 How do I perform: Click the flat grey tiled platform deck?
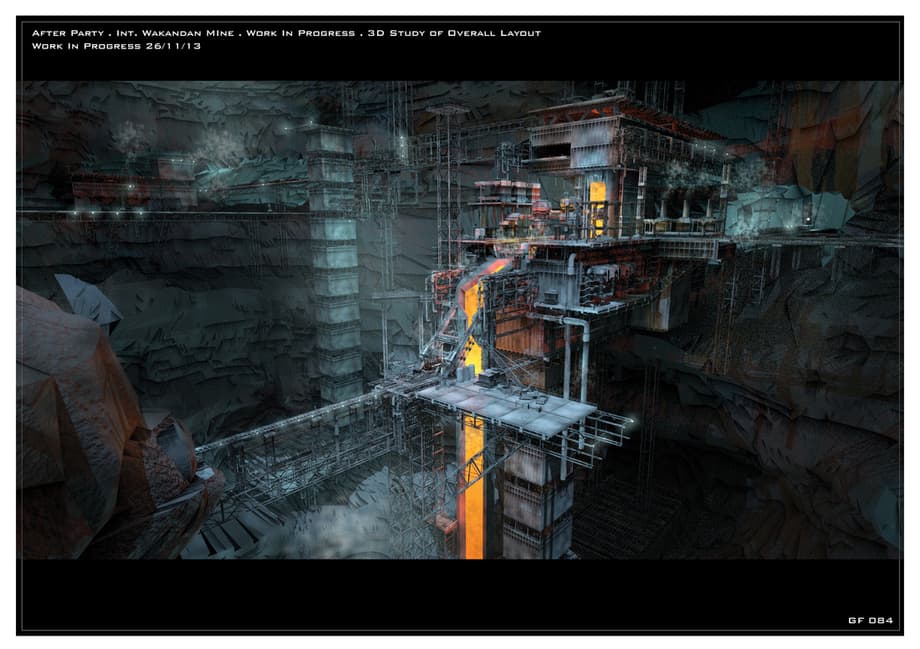pos(505,405)
